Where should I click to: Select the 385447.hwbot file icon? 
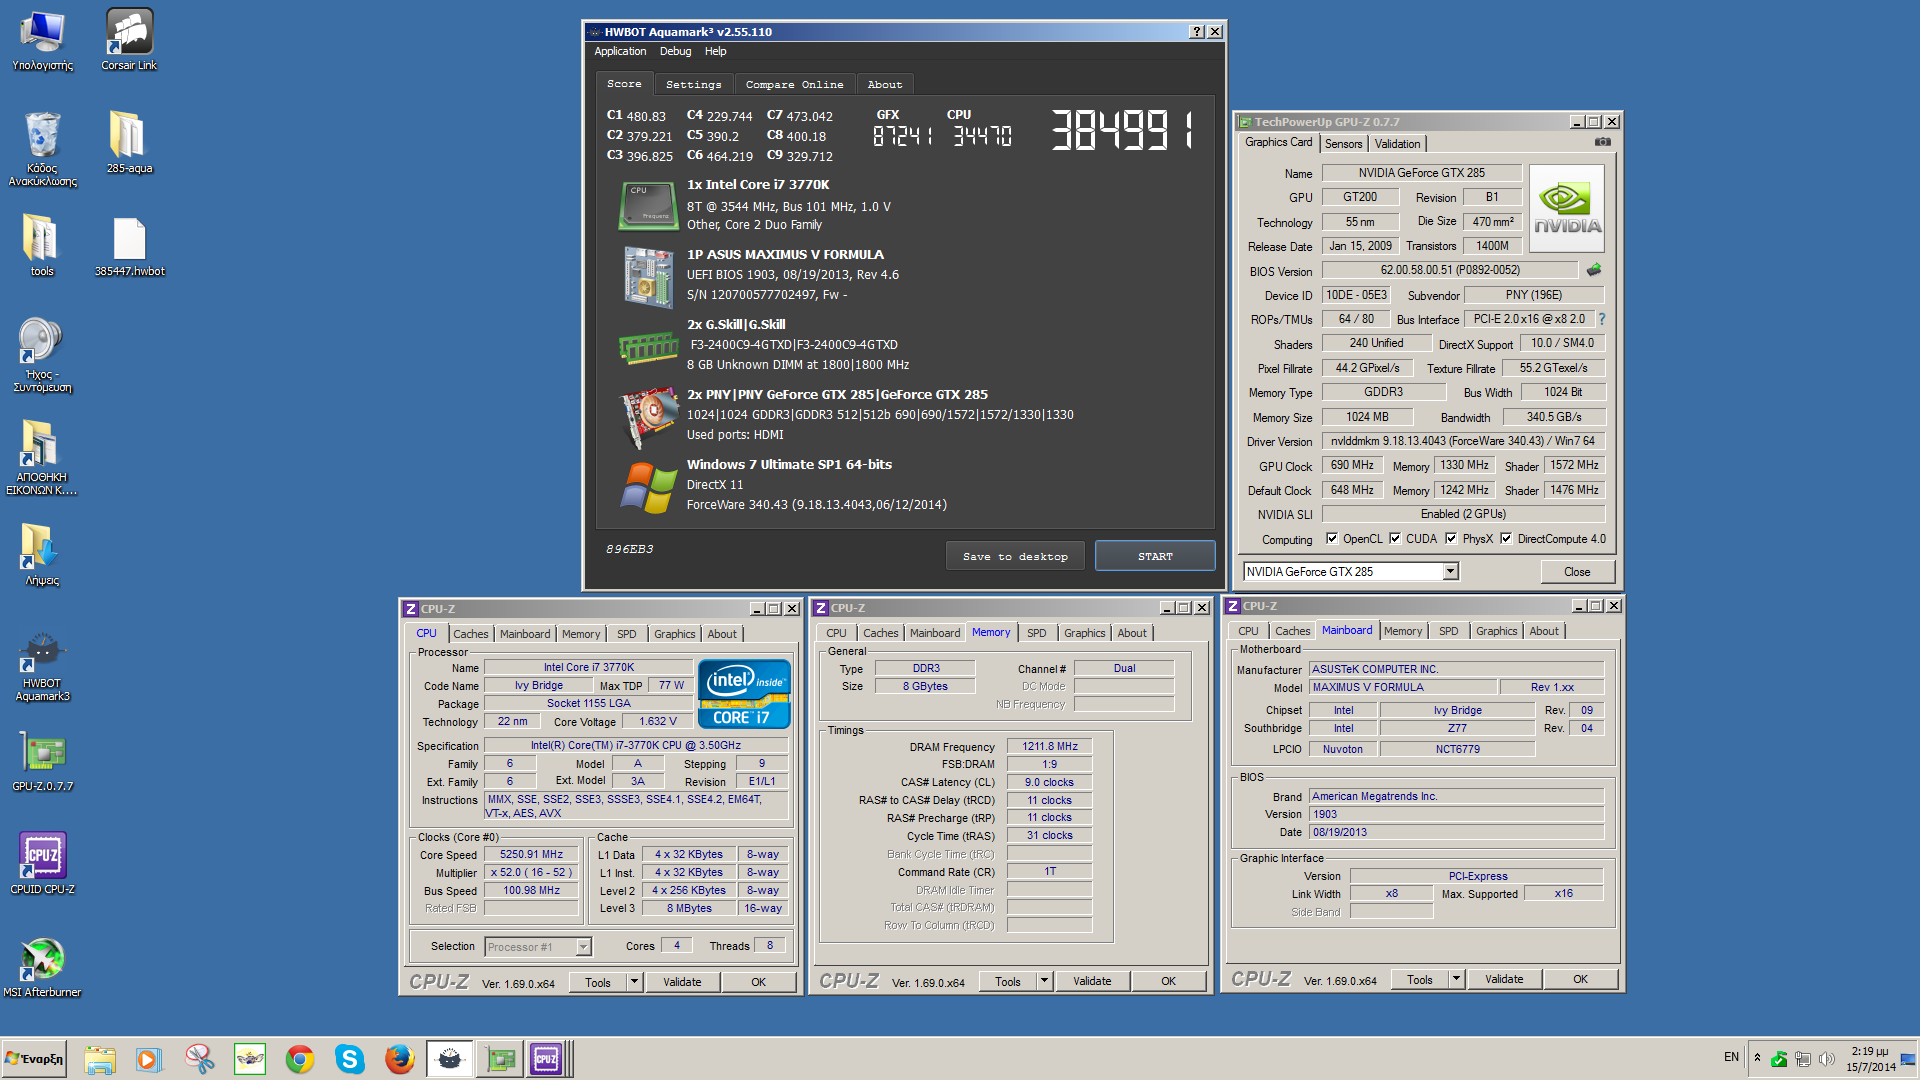click(x=129, y=247)
